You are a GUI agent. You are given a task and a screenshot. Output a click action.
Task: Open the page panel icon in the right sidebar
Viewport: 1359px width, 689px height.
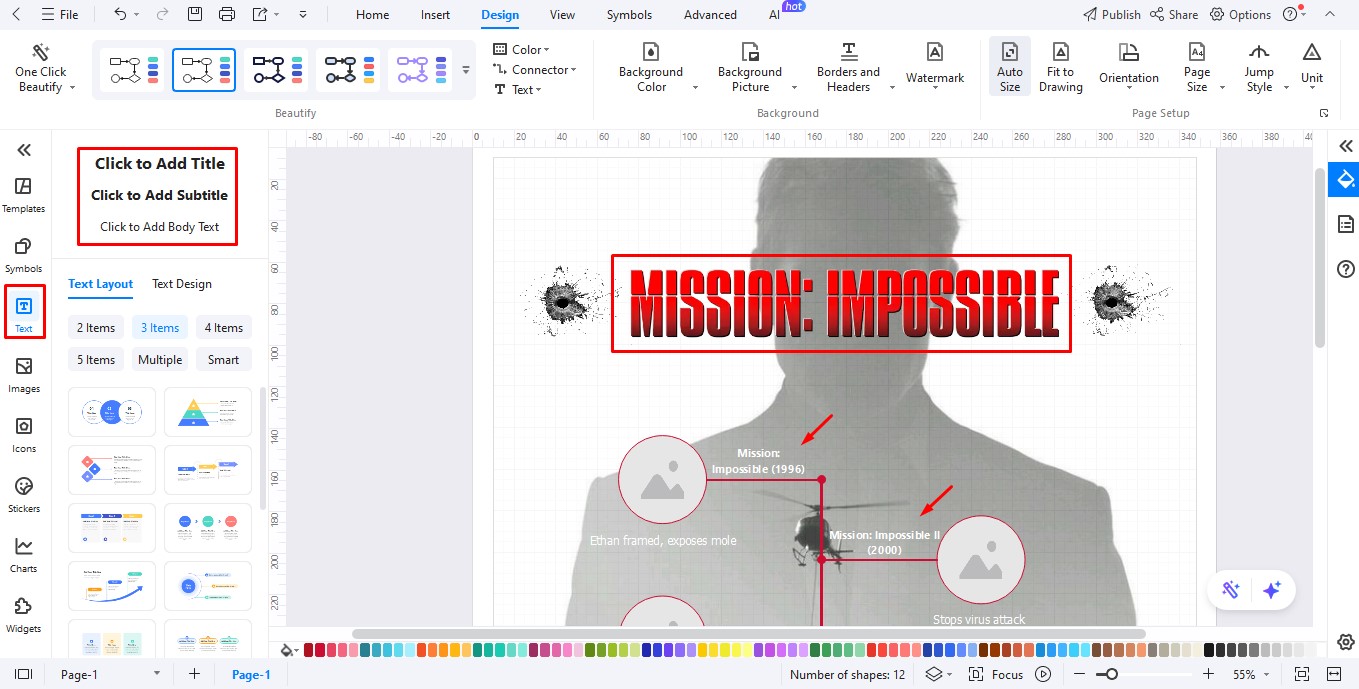coord(1345,224)
